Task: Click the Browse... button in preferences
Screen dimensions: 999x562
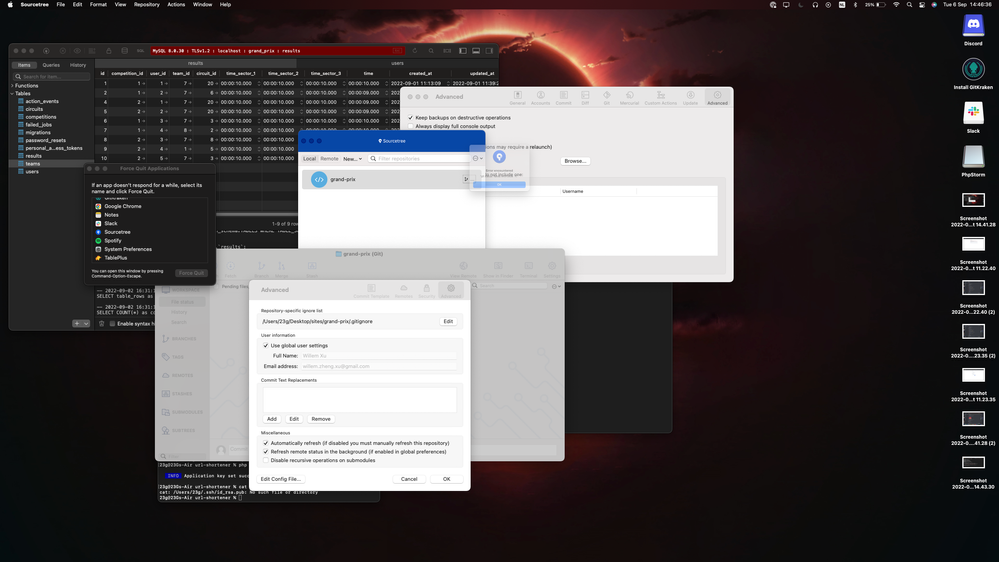Action: [x=575, y=160]
